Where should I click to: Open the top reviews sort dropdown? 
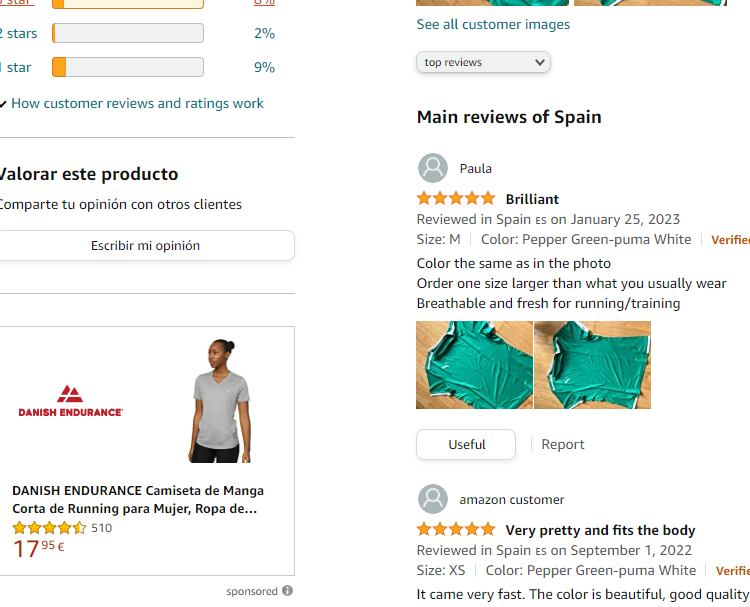pyautogui.click(x=483, y=62)
